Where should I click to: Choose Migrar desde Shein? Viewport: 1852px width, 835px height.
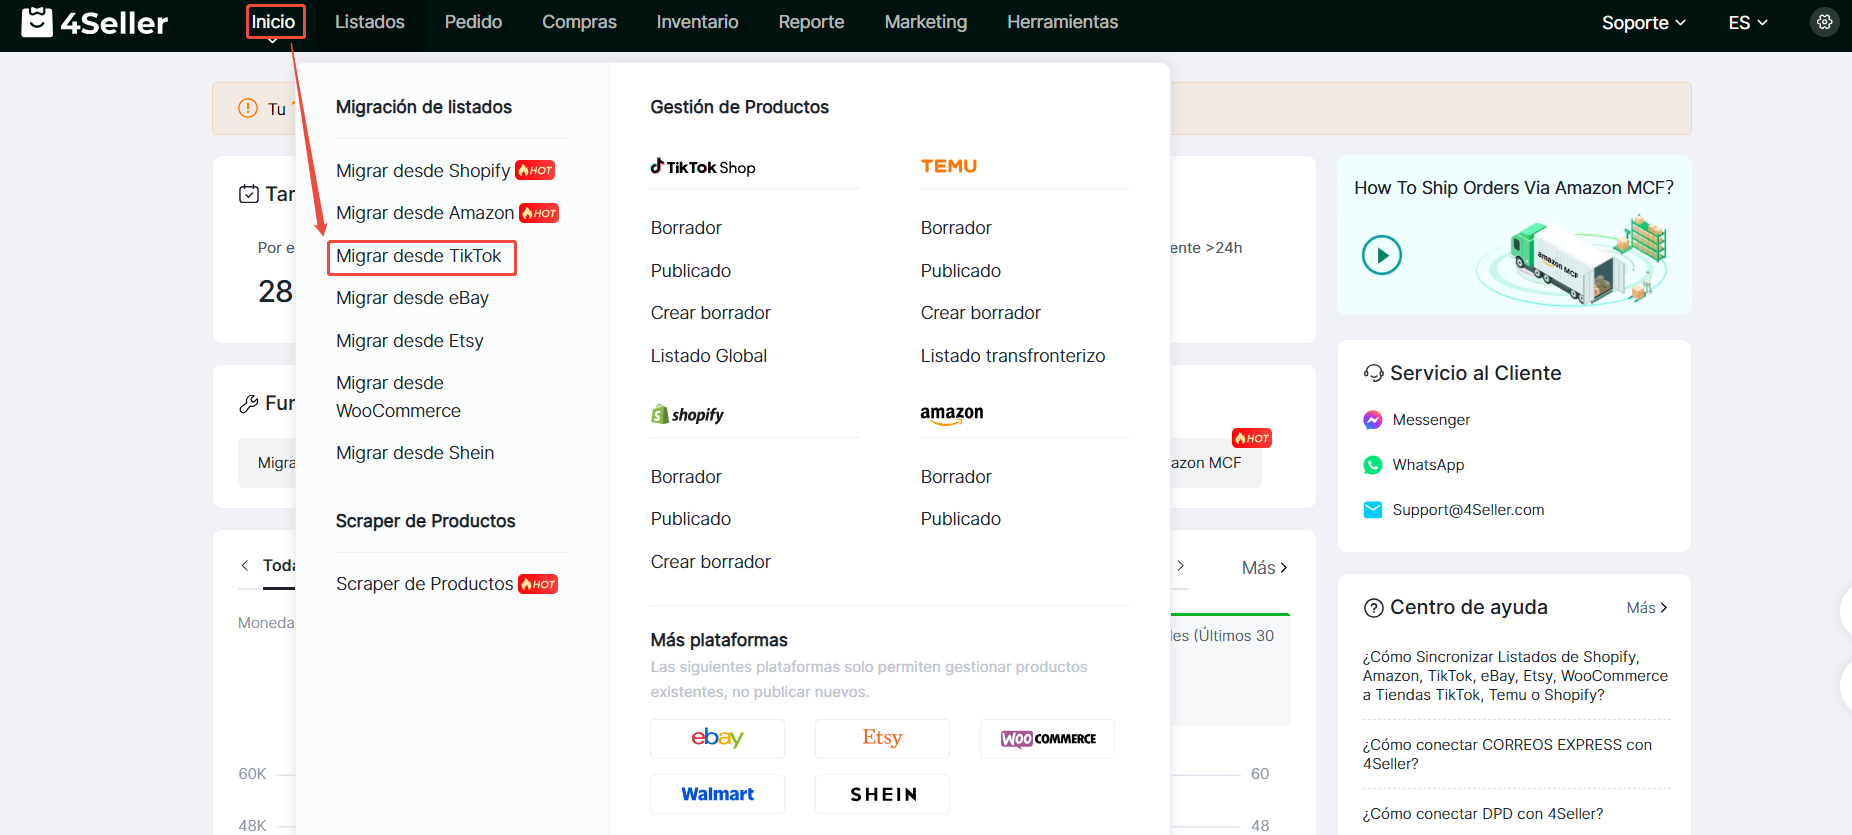pyautogui.click(x=415, y=453)
